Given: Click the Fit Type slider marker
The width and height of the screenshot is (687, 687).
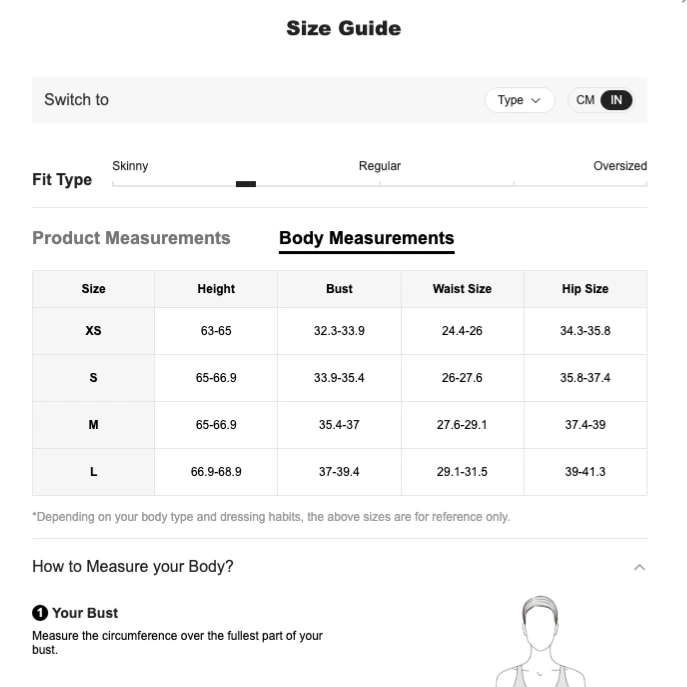Looking at the screenshot, I should point(246,184).
